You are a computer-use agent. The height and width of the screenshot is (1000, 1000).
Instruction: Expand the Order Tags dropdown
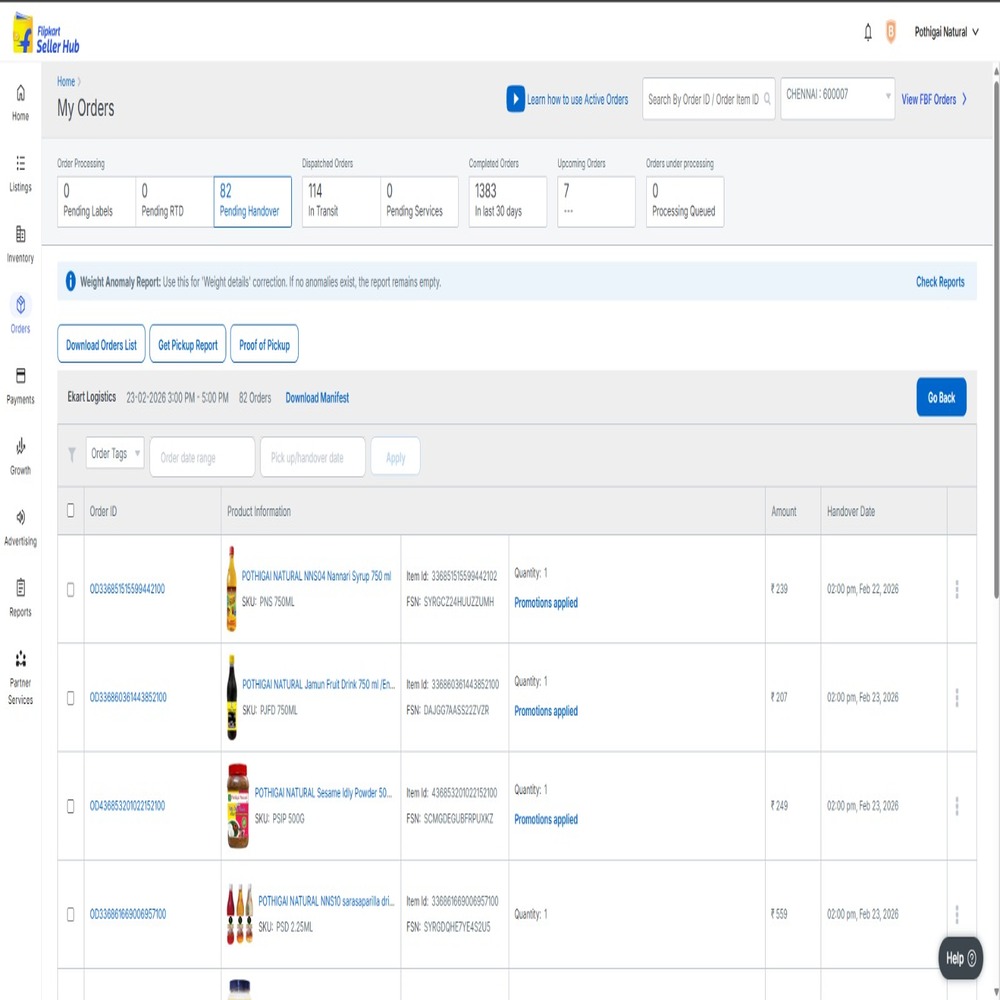point(115,454)
